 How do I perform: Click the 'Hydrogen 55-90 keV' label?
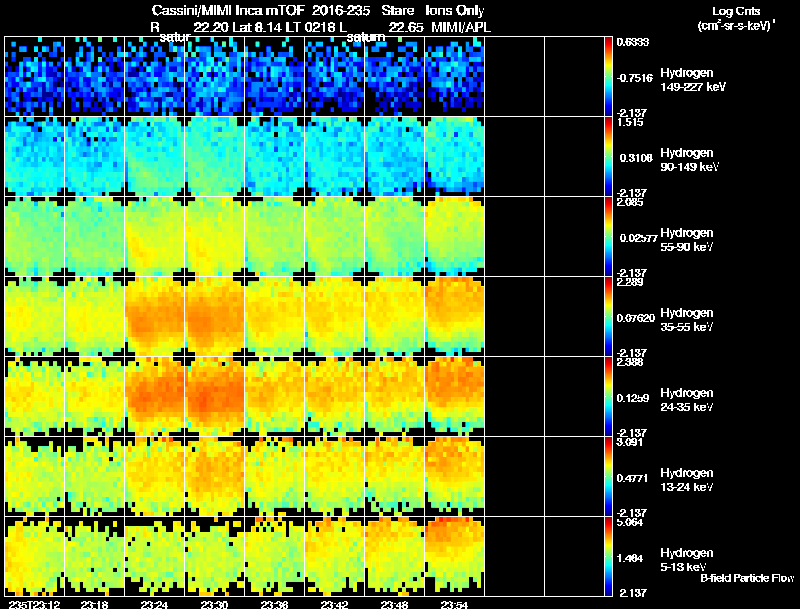[687, 240]
